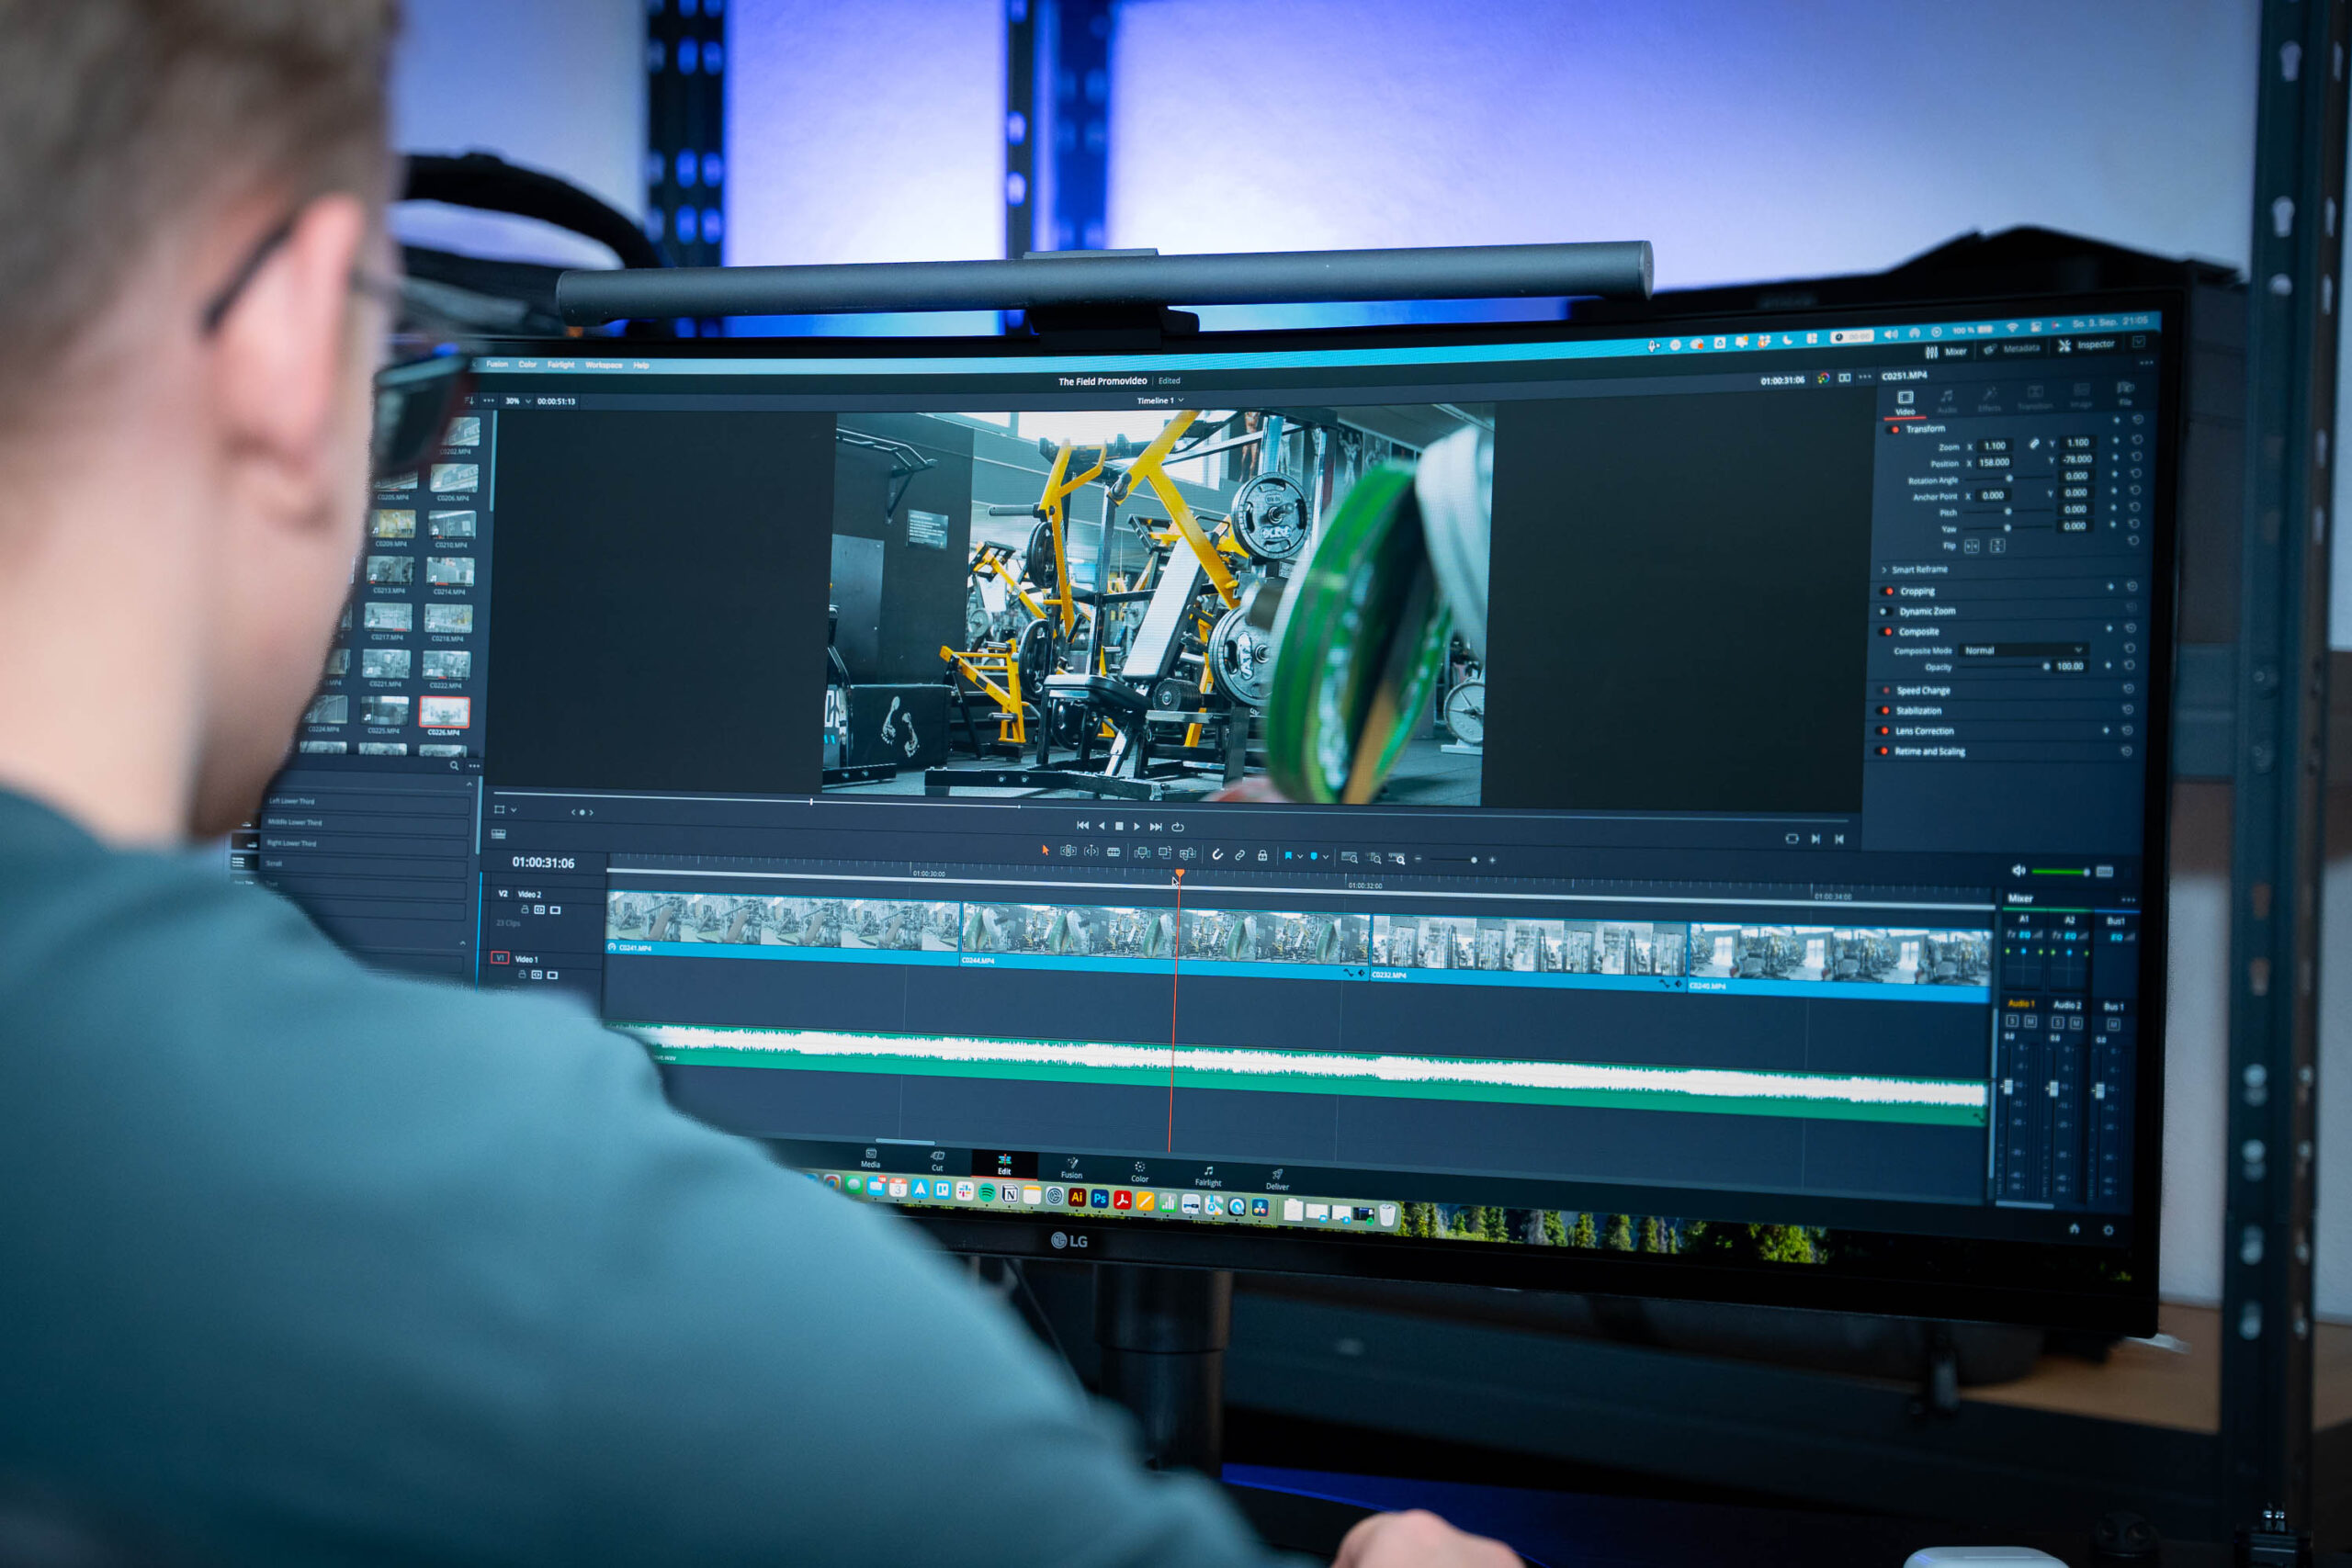2352x1568 pixels.
Task: Toggle the Position Lock padlock
Action: tap(1262, 856)
